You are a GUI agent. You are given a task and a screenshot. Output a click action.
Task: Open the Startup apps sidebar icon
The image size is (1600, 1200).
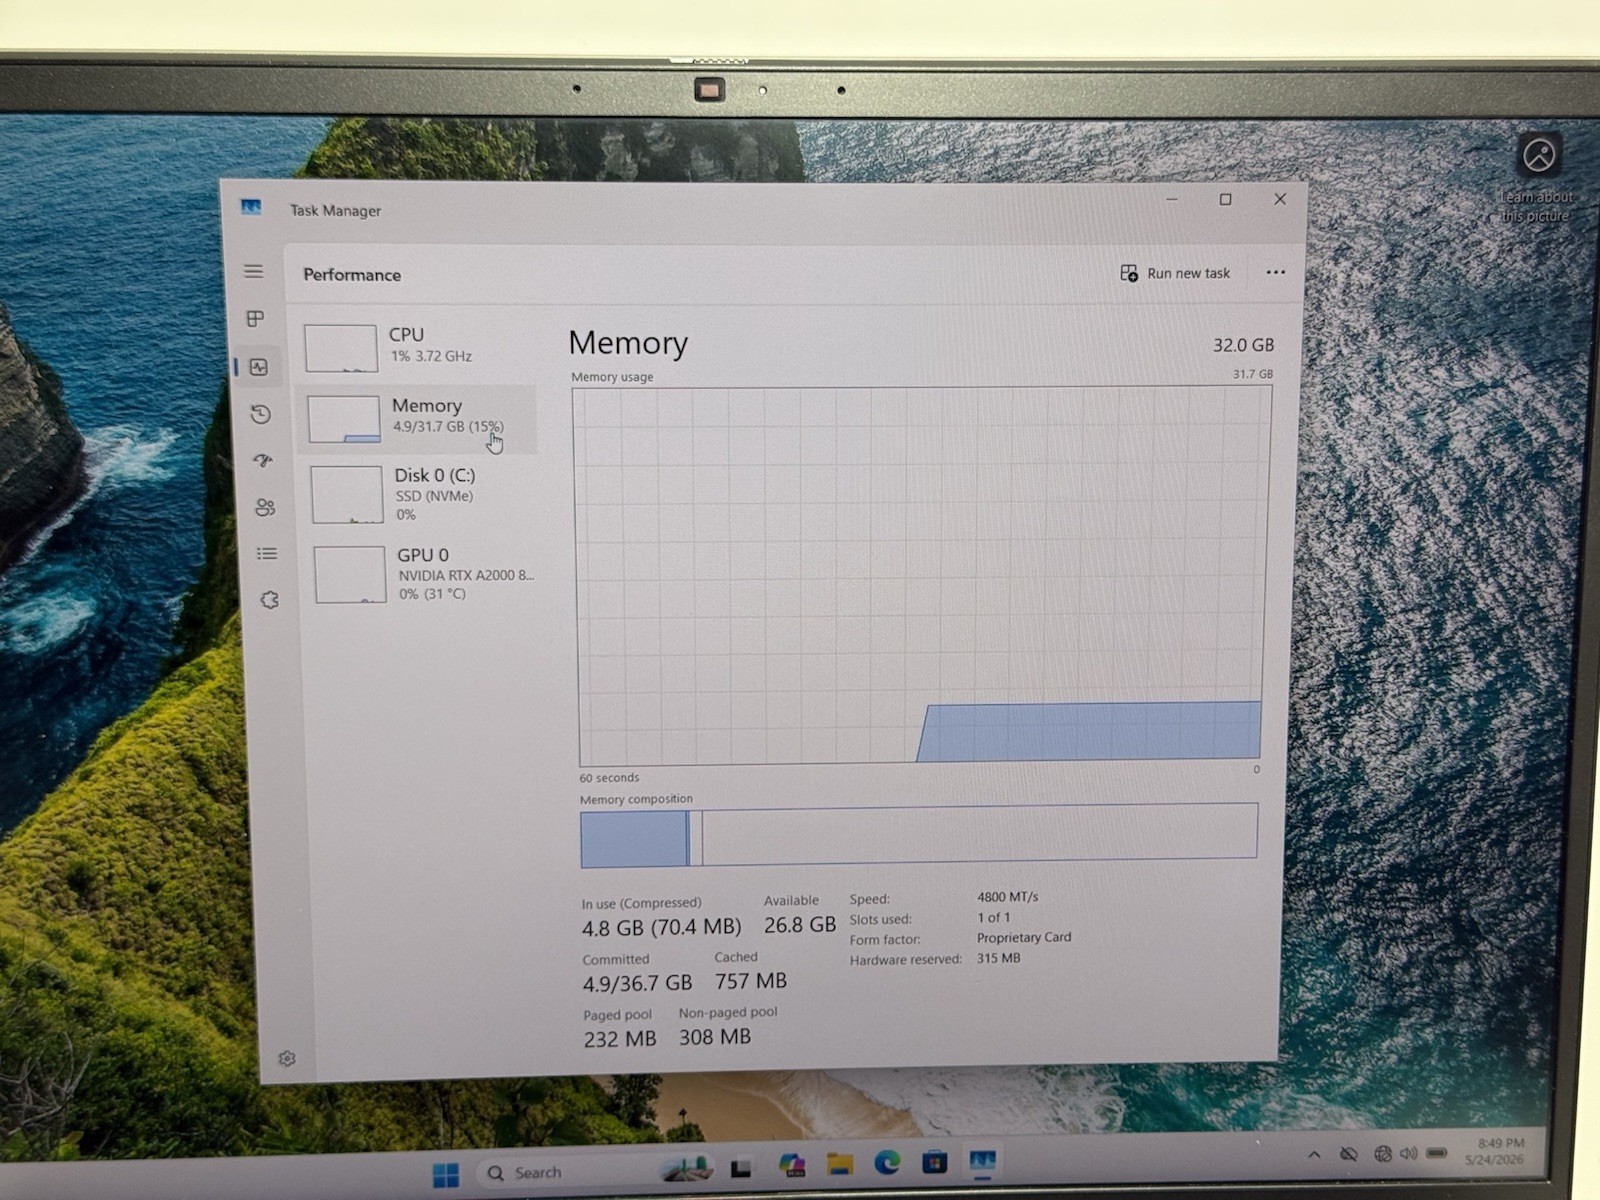tap(263, 461)
